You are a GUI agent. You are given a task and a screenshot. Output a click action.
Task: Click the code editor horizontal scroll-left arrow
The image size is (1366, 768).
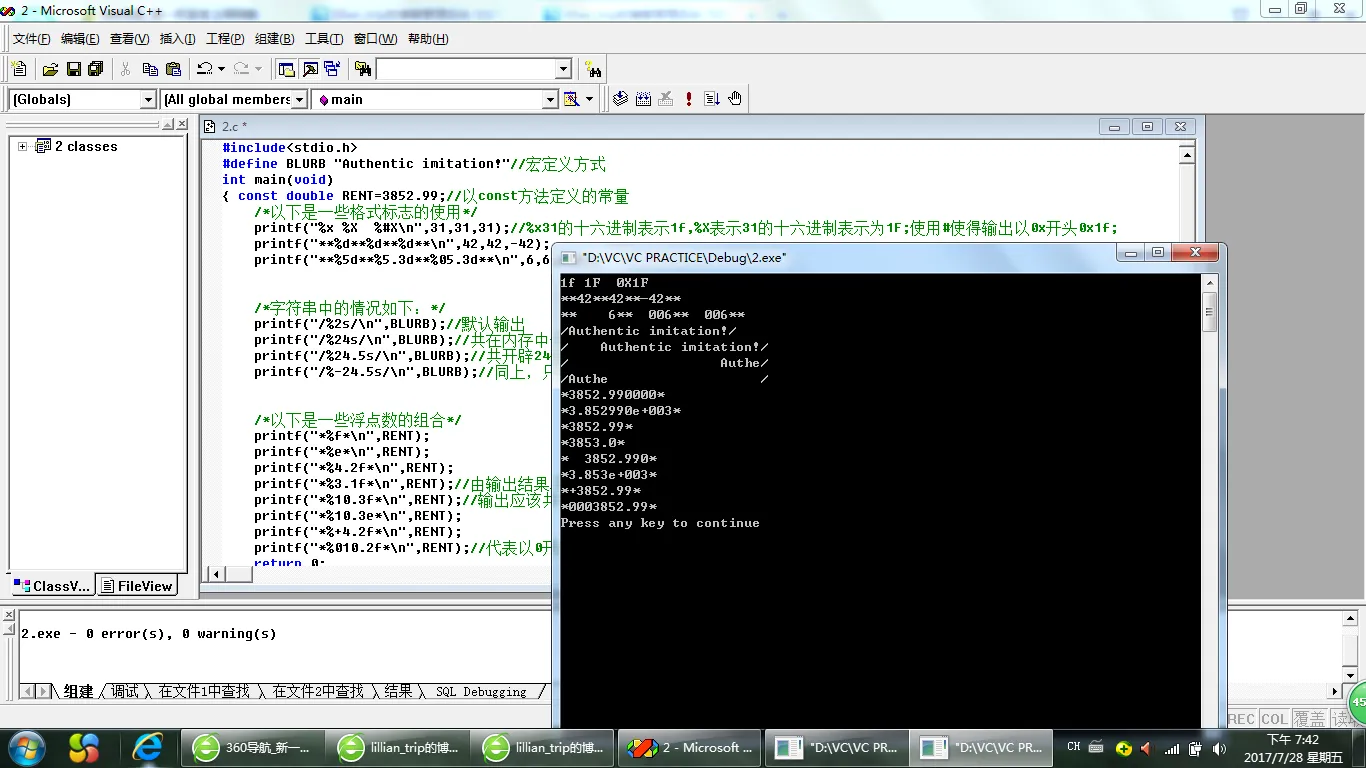click(x=215, y=574)
